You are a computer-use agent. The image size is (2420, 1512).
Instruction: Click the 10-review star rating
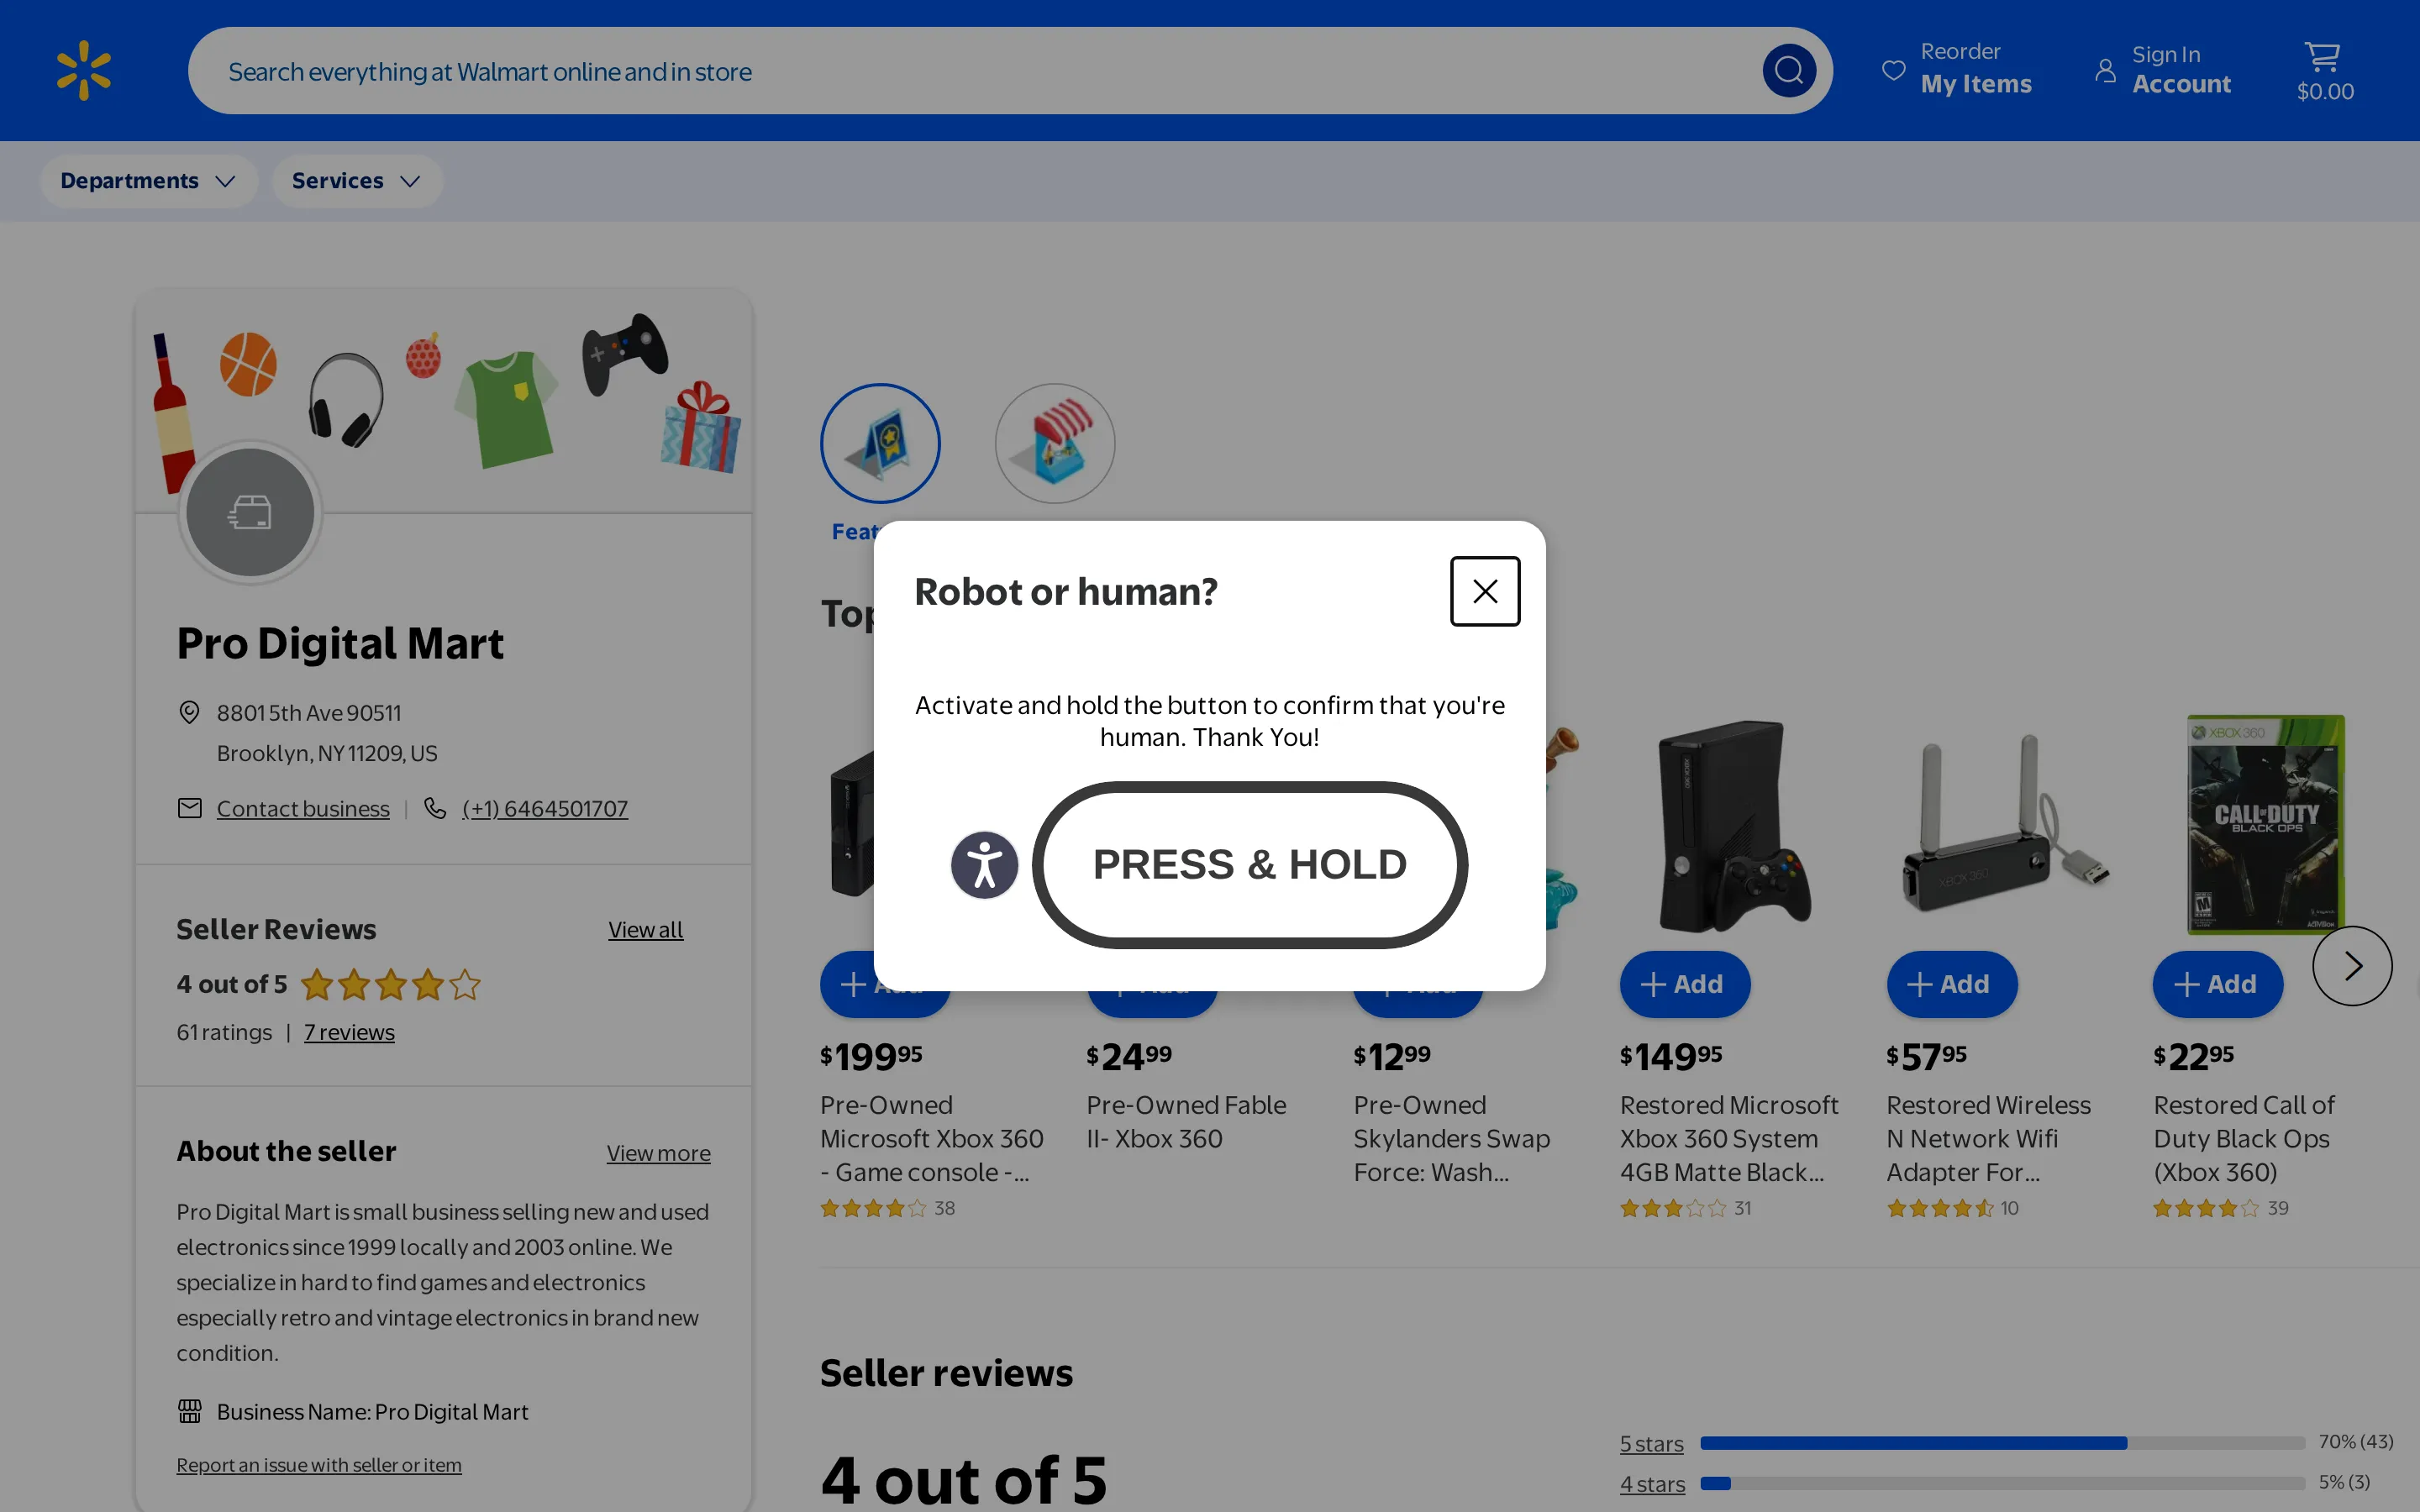click(1940, 1208)
